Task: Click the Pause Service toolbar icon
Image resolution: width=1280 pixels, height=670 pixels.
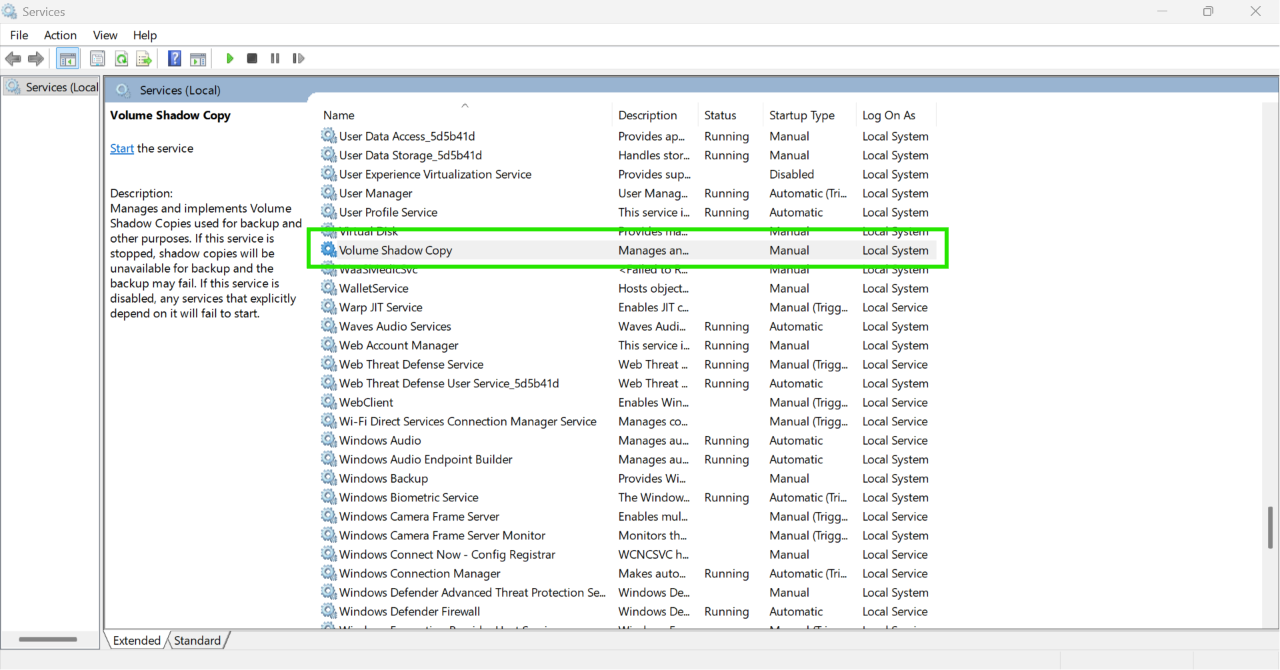Action: click(275, 59)
